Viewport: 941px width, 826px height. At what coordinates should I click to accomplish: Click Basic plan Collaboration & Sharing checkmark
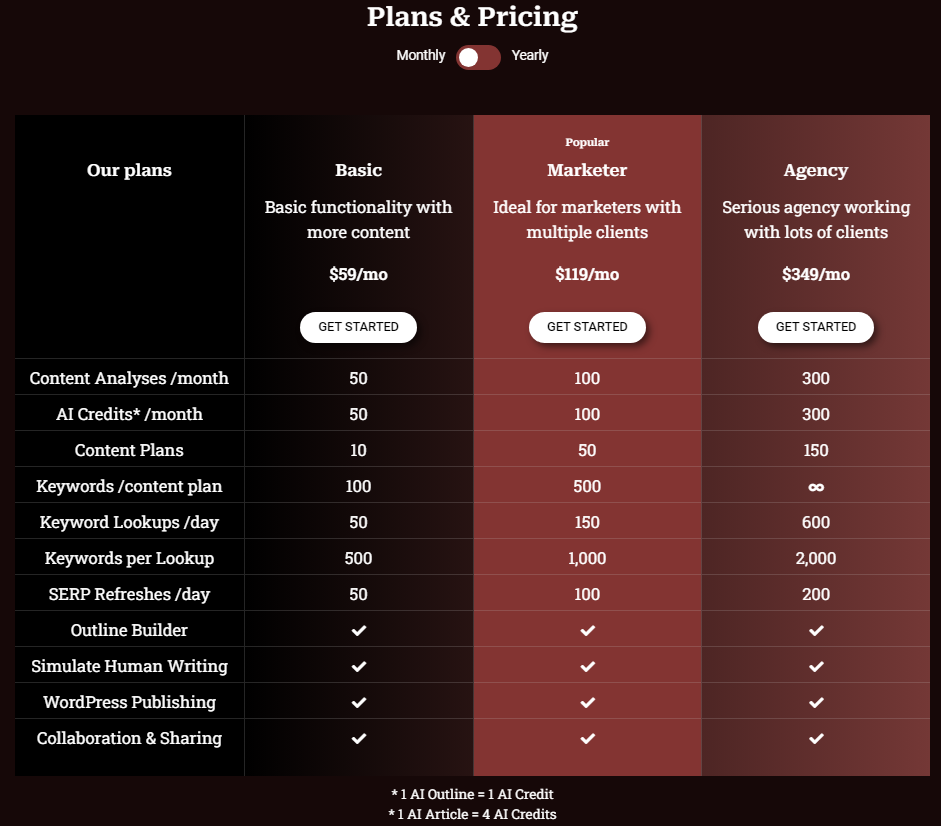359,738
